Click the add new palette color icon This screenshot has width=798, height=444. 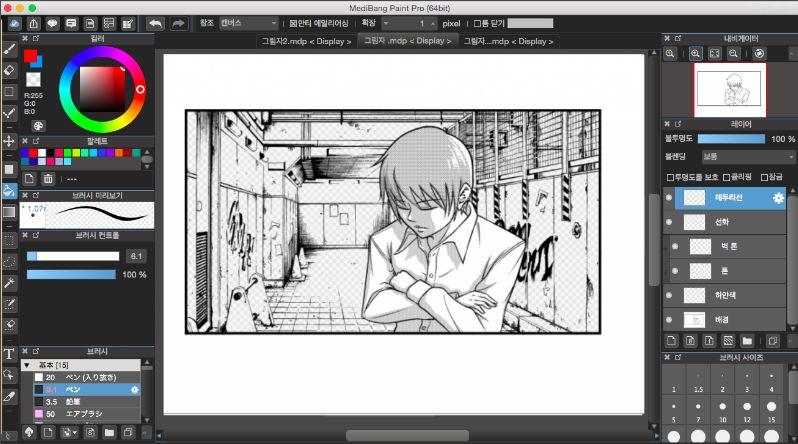click(29, 179)
